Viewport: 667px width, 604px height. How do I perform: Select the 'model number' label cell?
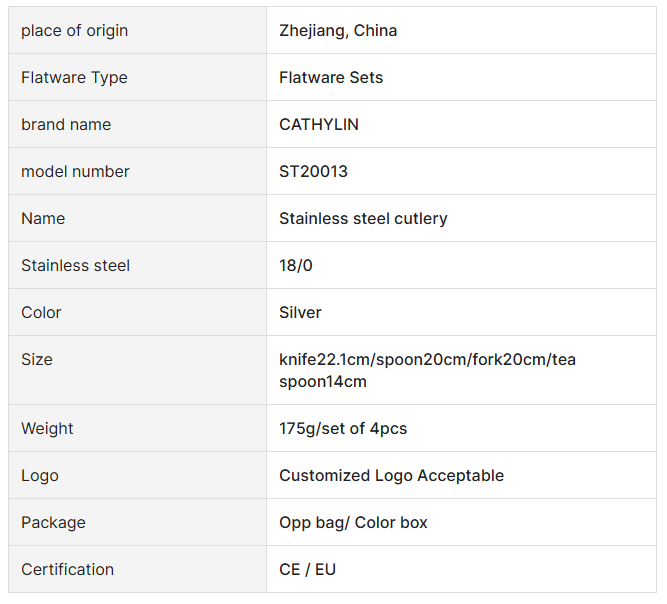tap(75, 172)
